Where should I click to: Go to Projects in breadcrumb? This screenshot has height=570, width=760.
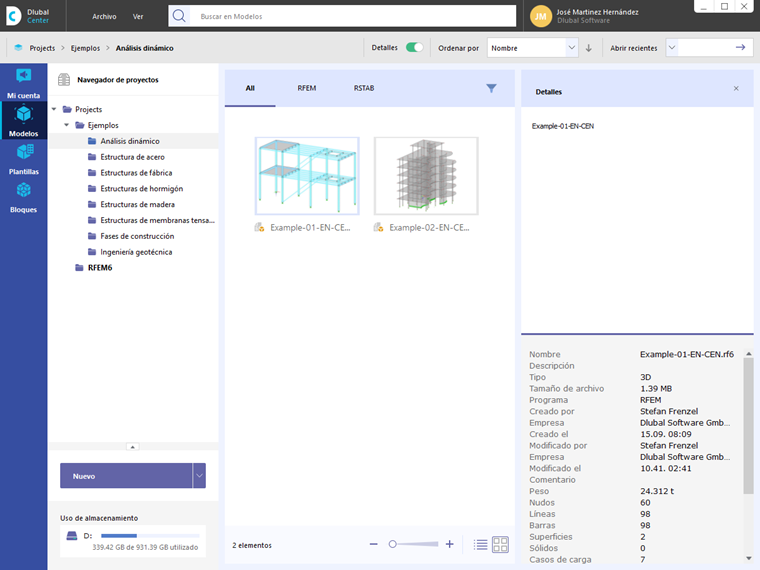point(42,48)
